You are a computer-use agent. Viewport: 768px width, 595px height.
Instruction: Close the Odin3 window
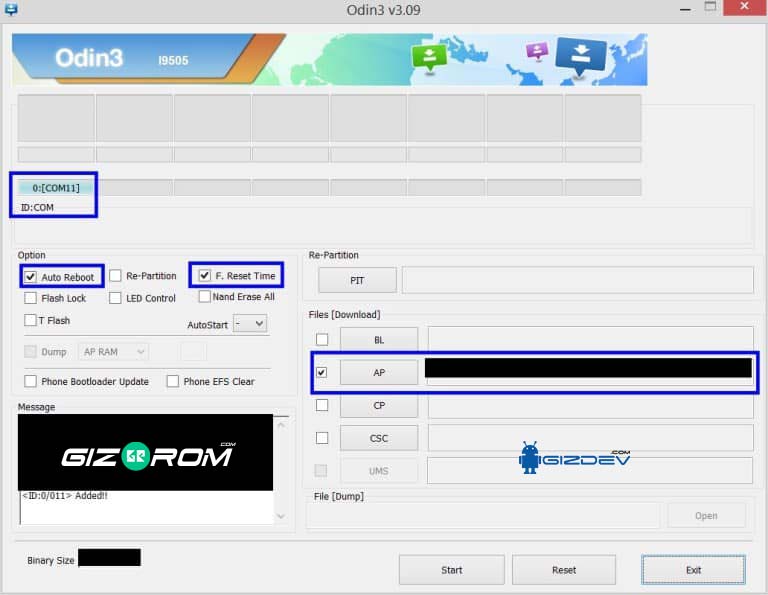(744, 7)
